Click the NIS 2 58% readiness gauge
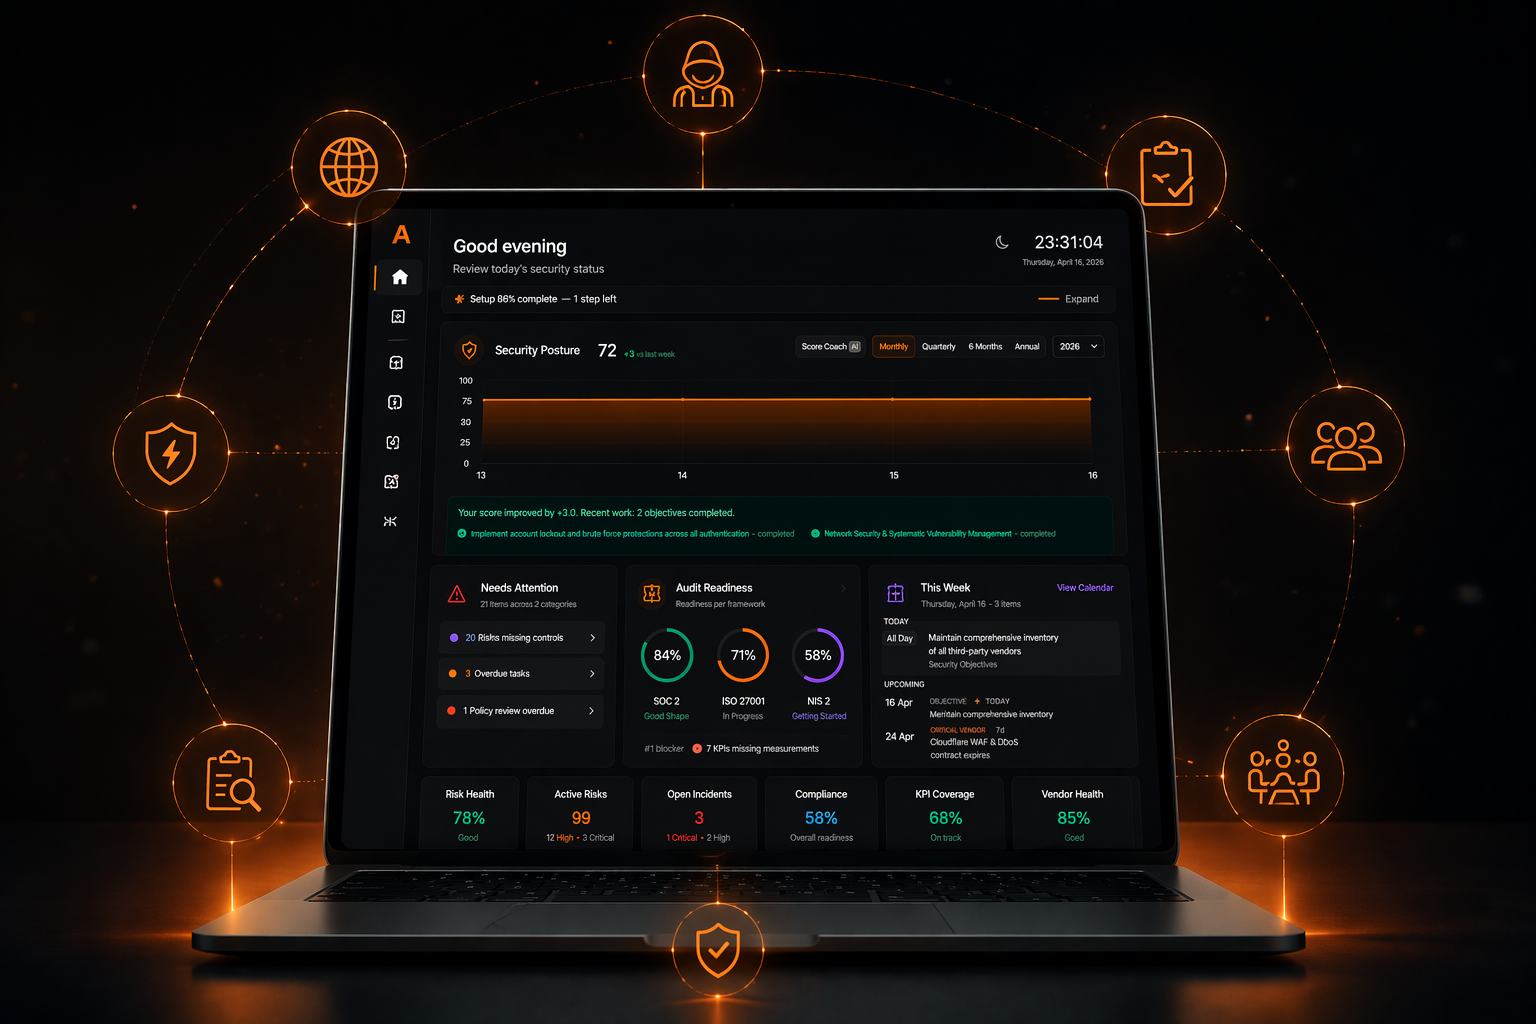 point(818,655)
